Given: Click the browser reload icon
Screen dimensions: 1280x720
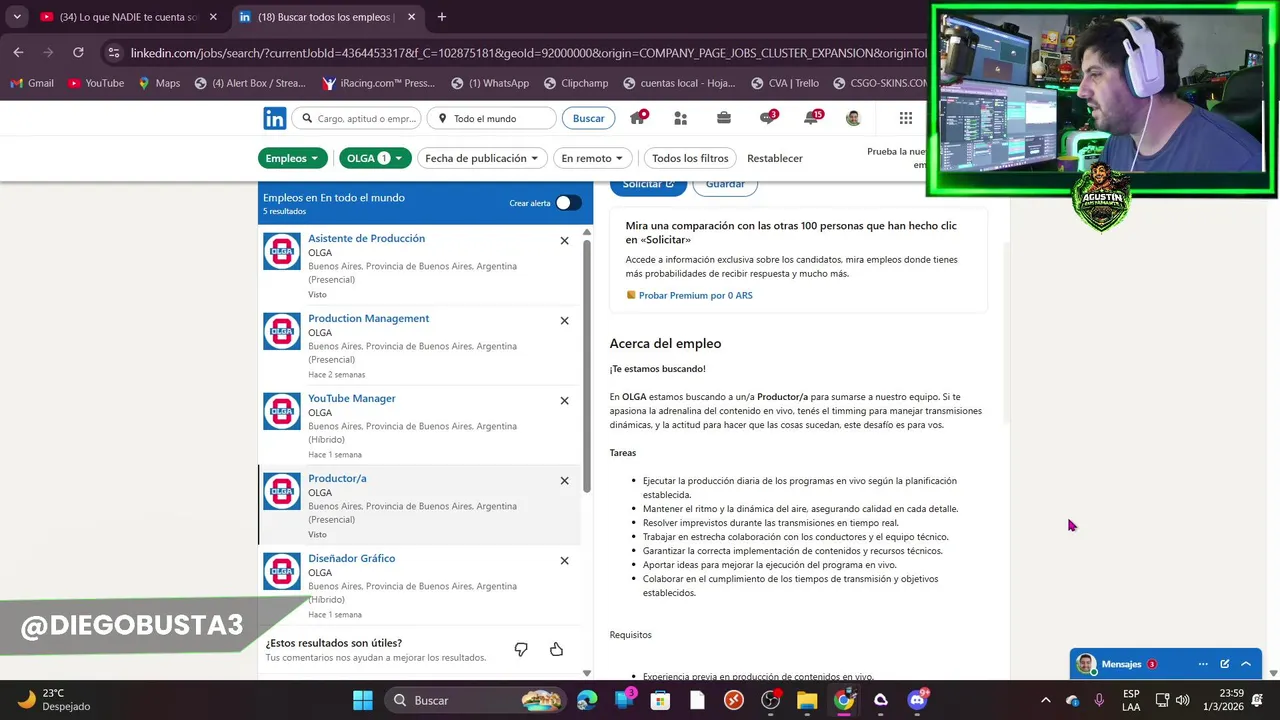Looking at the screenshot, I should tap(78, 52).
